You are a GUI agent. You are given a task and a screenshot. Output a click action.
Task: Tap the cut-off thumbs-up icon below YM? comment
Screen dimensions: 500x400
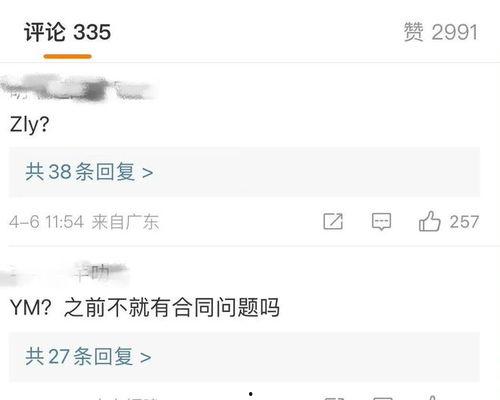click(432, 397)
